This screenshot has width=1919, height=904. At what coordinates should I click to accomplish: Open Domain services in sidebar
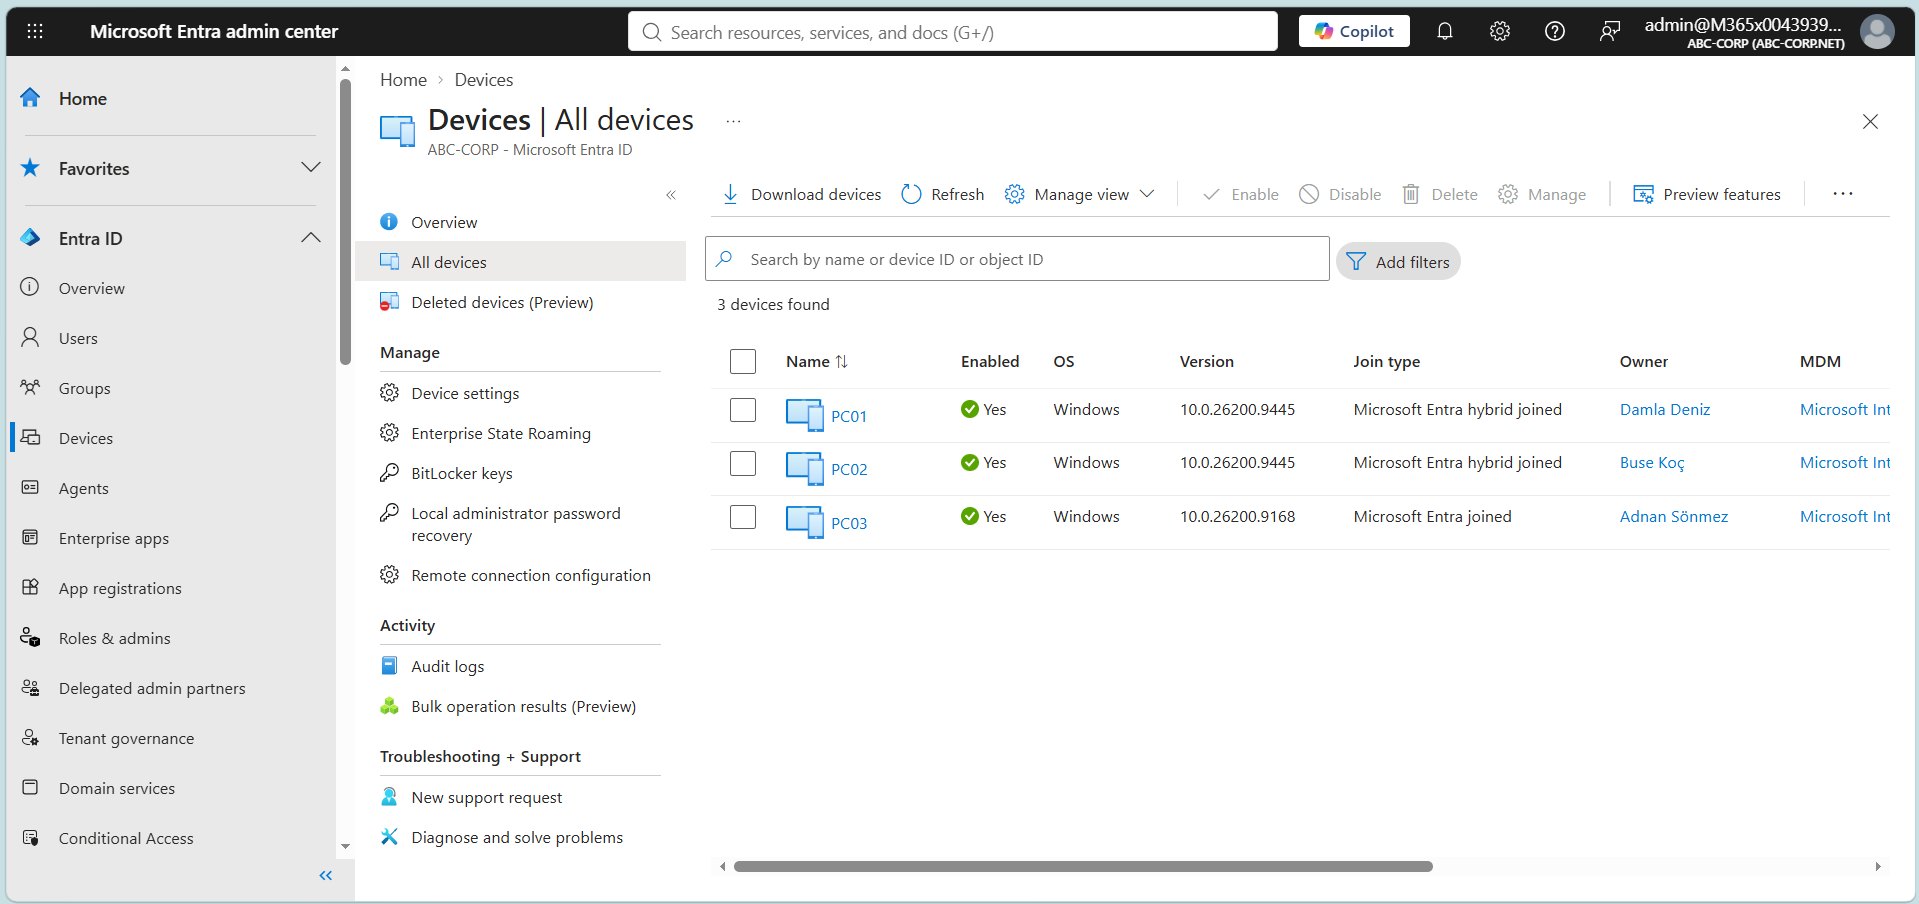point(116,788)
